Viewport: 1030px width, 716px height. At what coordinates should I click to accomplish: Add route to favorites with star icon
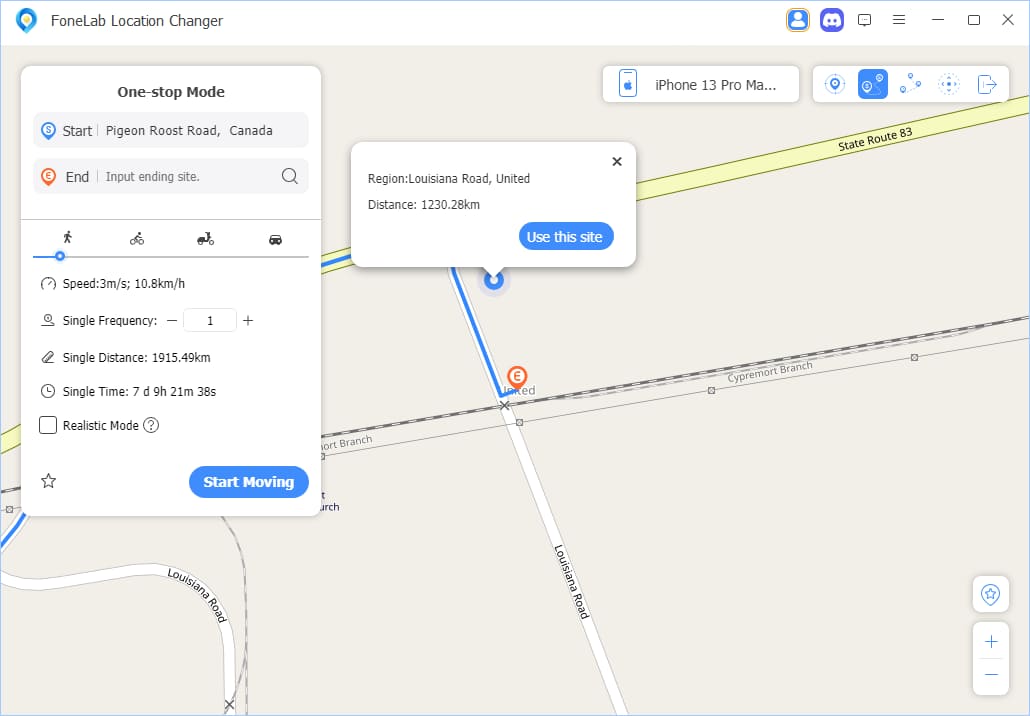pyautogui.click(x=49, y=481)
